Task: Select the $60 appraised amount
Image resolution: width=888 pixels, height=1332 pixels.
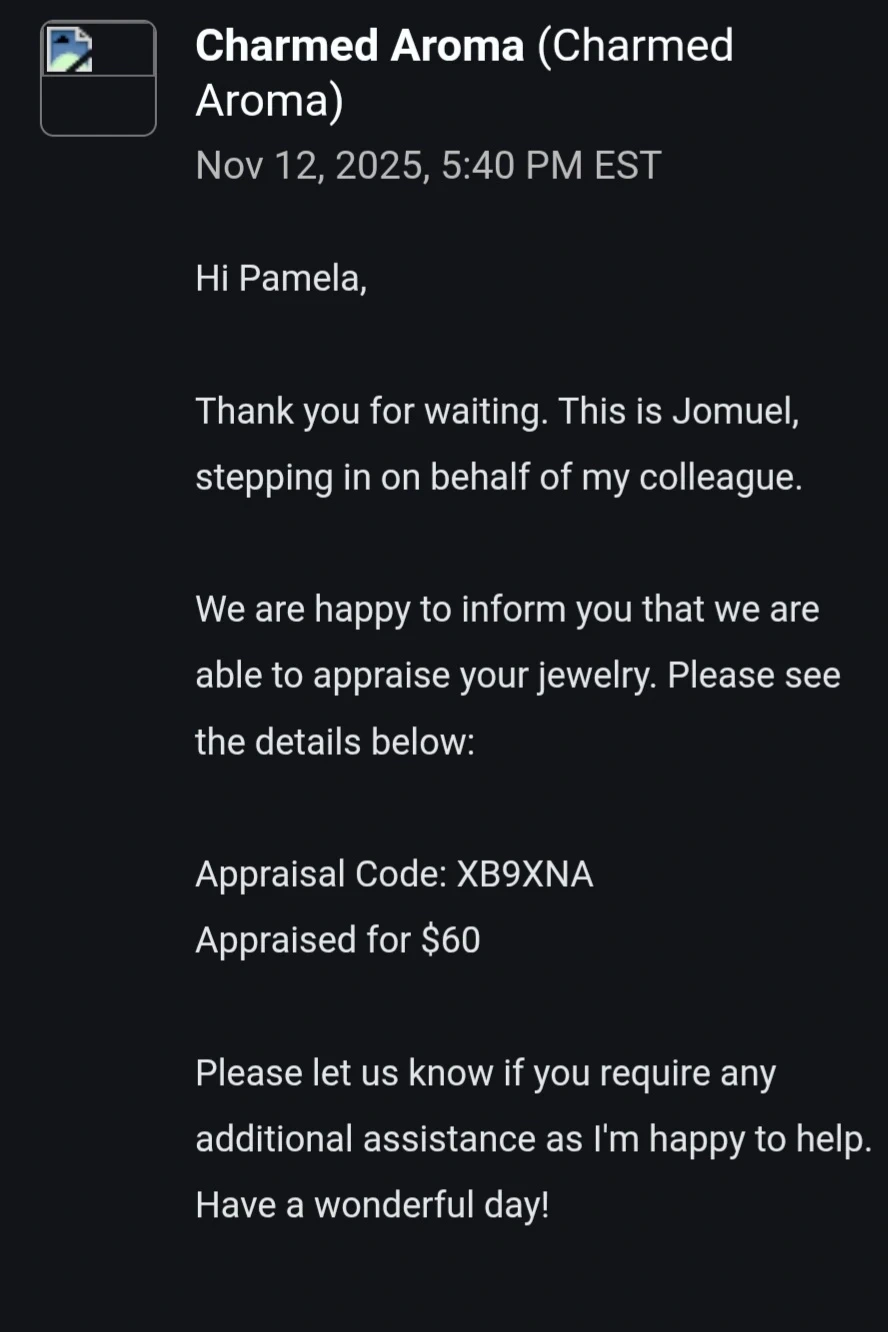Action: pos(451,940)
